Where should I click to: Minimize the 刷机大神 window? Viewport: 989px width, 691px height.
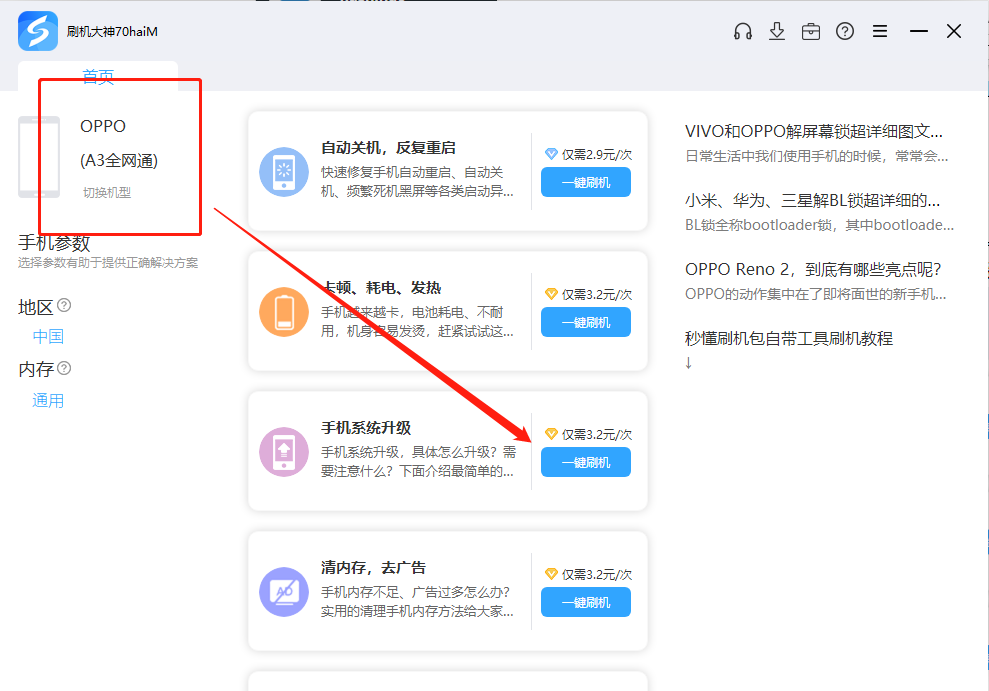(919, 31)
